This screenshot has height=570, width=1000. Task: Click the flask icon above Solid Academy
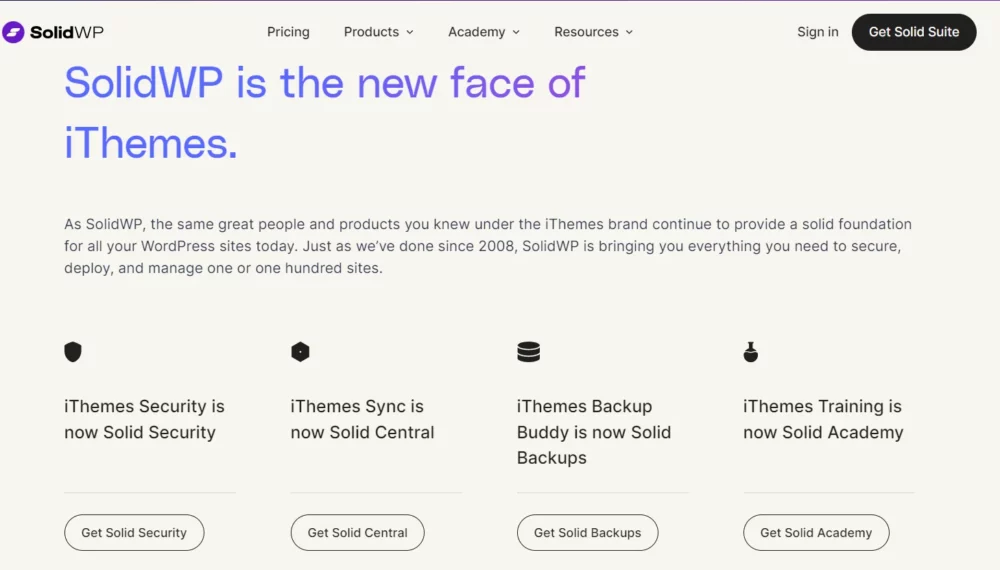coord(751,351)
